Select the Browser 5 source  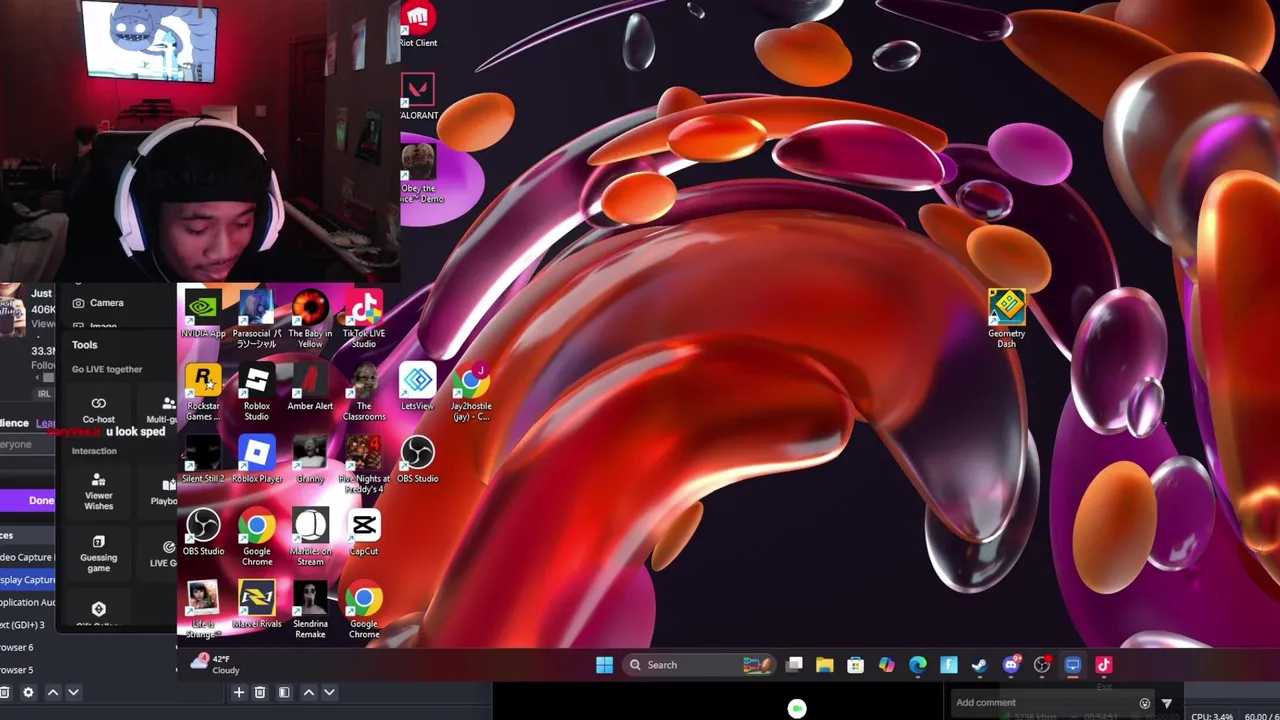(x=18, y=670)
